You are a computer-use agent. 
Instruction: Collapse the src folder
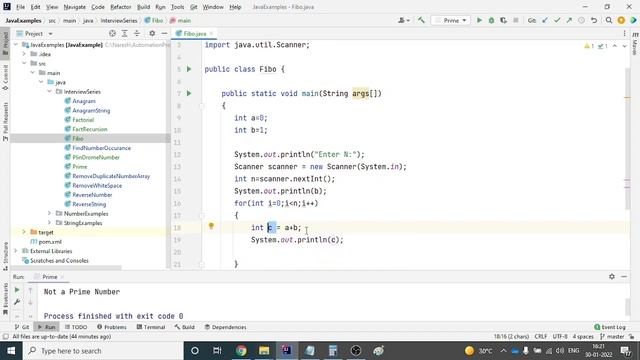24,63
